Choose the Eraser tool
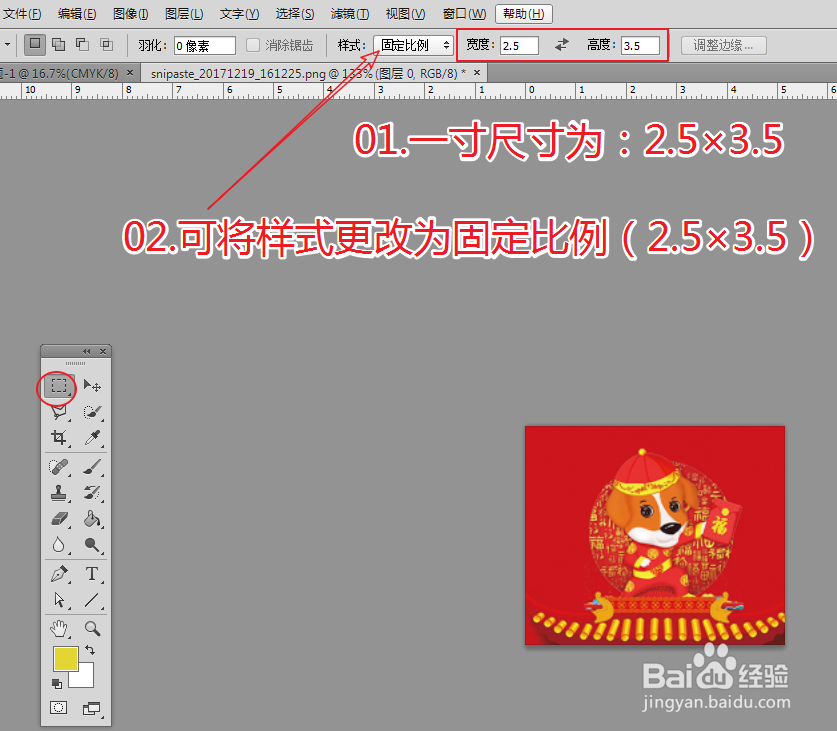Viewport: 837px width, 731px height. 59,518
